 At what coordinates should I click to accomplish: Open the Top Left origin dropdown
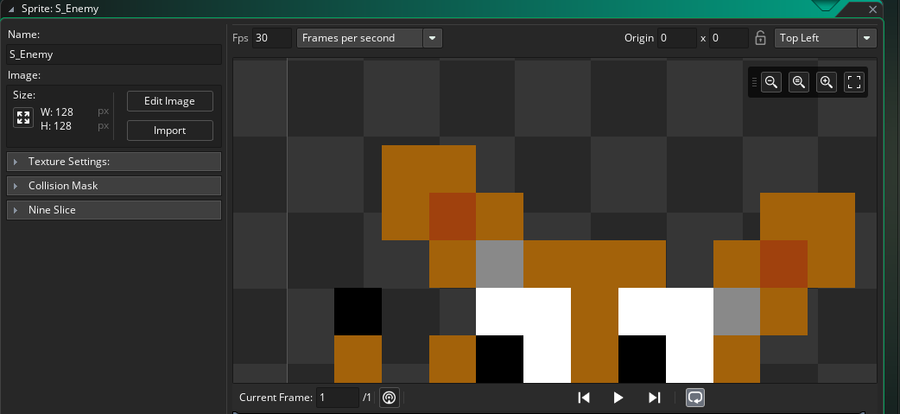(825, 38)
